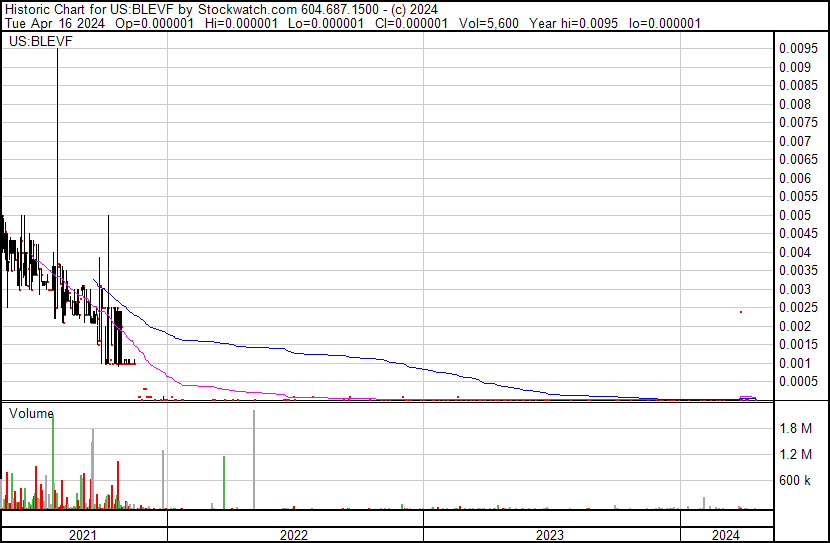Screen dimensions: 830x543
Task: Select the 0.0055 price axis label
Action: point(798,196)
